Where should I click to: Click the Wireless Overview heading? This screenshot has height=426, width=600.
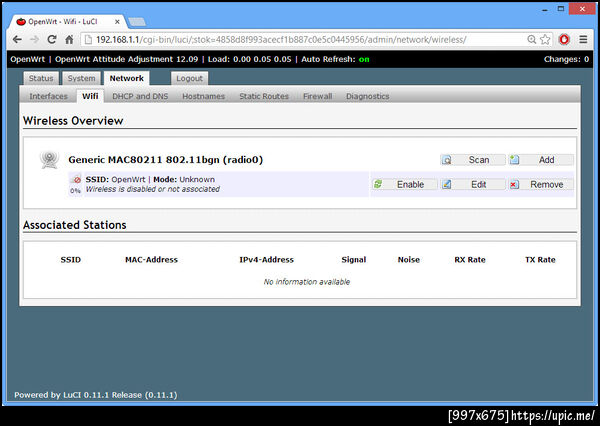73,121
